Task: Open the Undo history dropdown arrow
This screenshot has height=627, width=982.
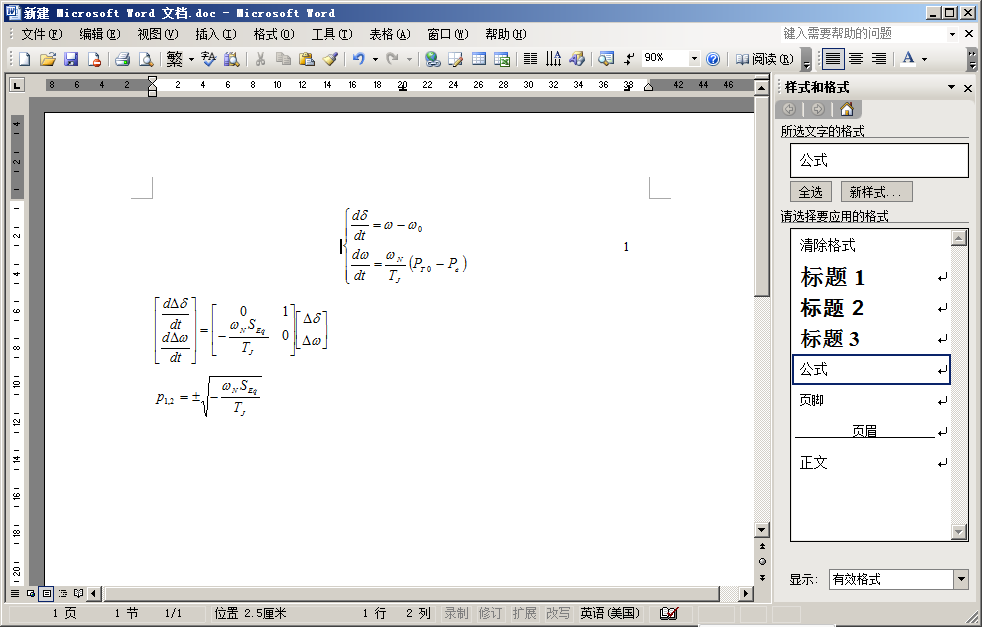Action: (375, 60)
